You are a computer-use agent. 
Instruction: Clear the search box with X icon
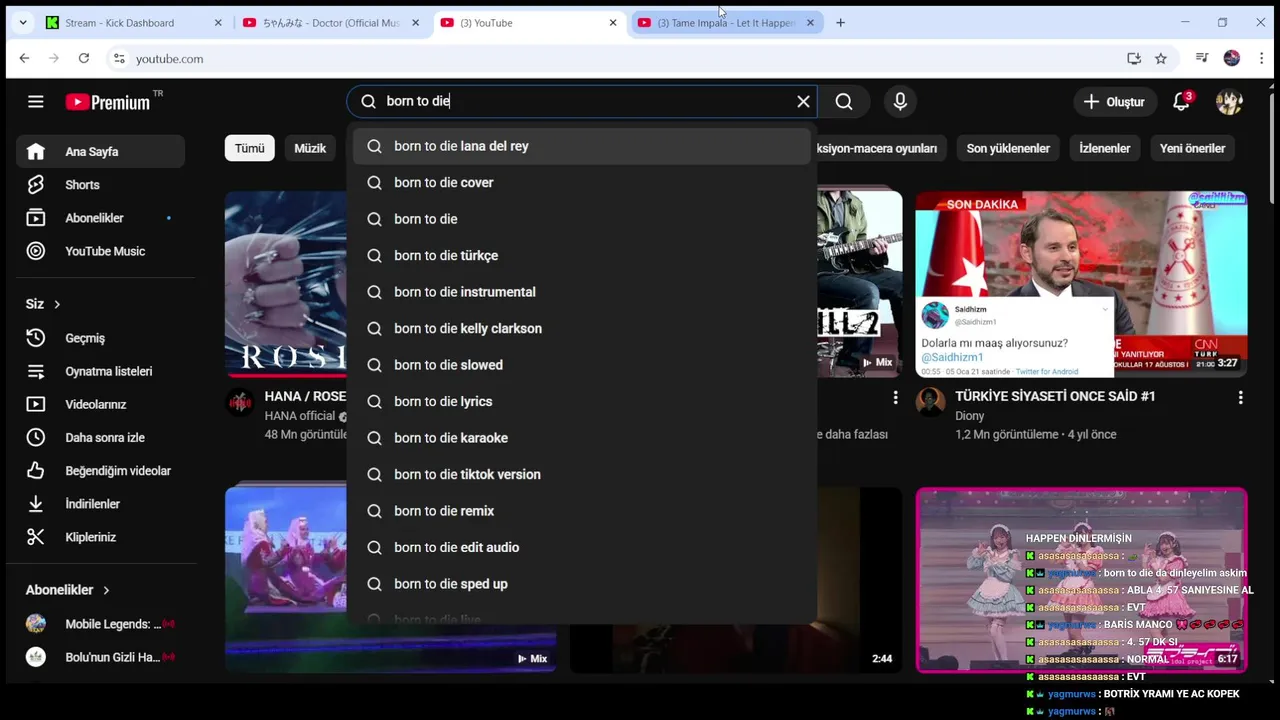pos(803,101)
